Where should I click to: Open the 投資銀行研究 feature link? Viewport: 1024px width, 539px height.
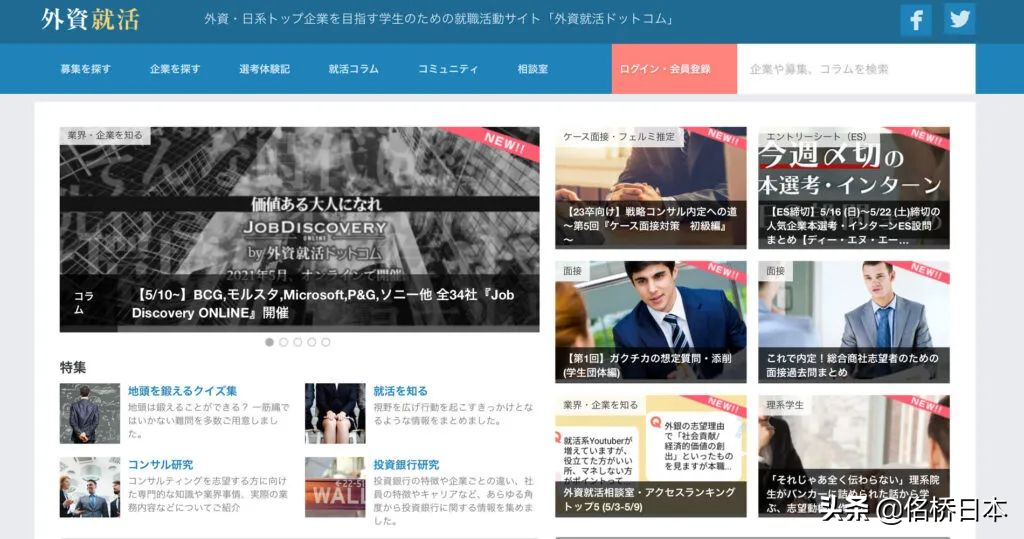406,465
